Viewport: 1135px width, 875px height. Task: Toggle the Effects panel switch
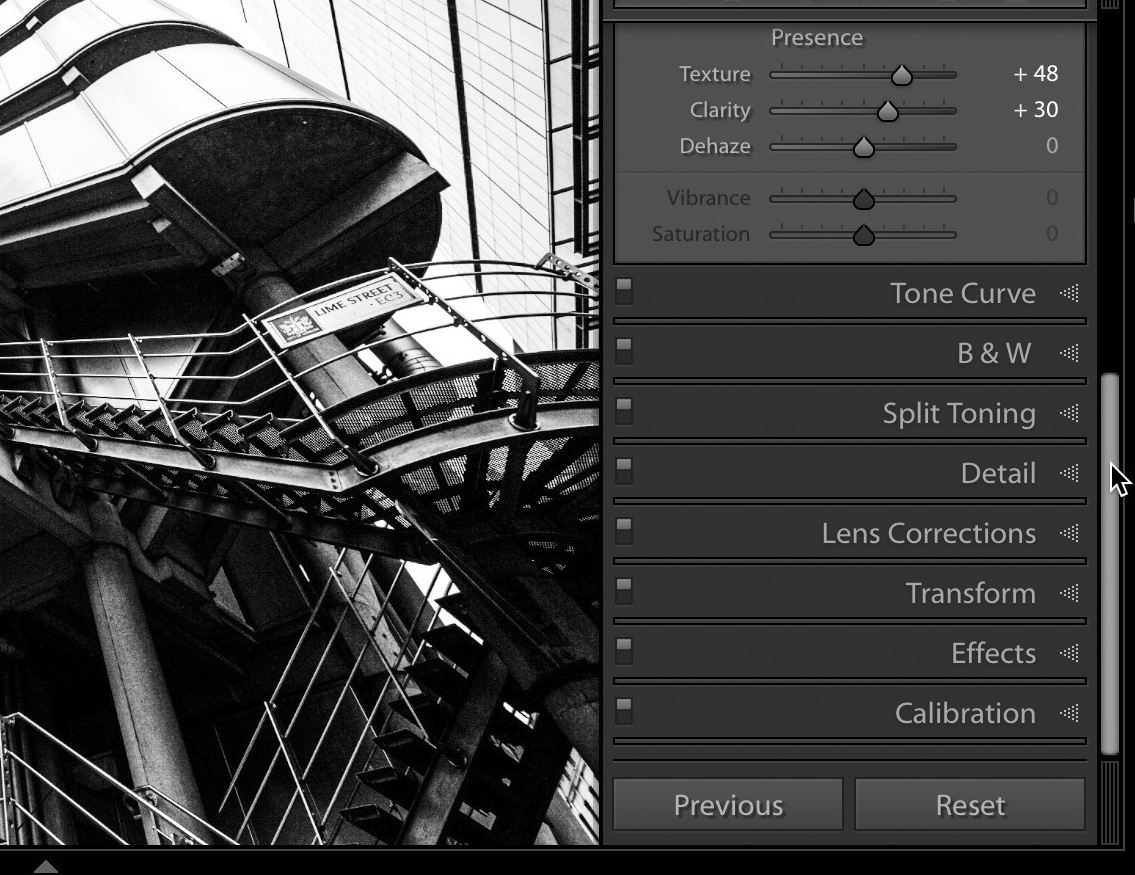624,652
